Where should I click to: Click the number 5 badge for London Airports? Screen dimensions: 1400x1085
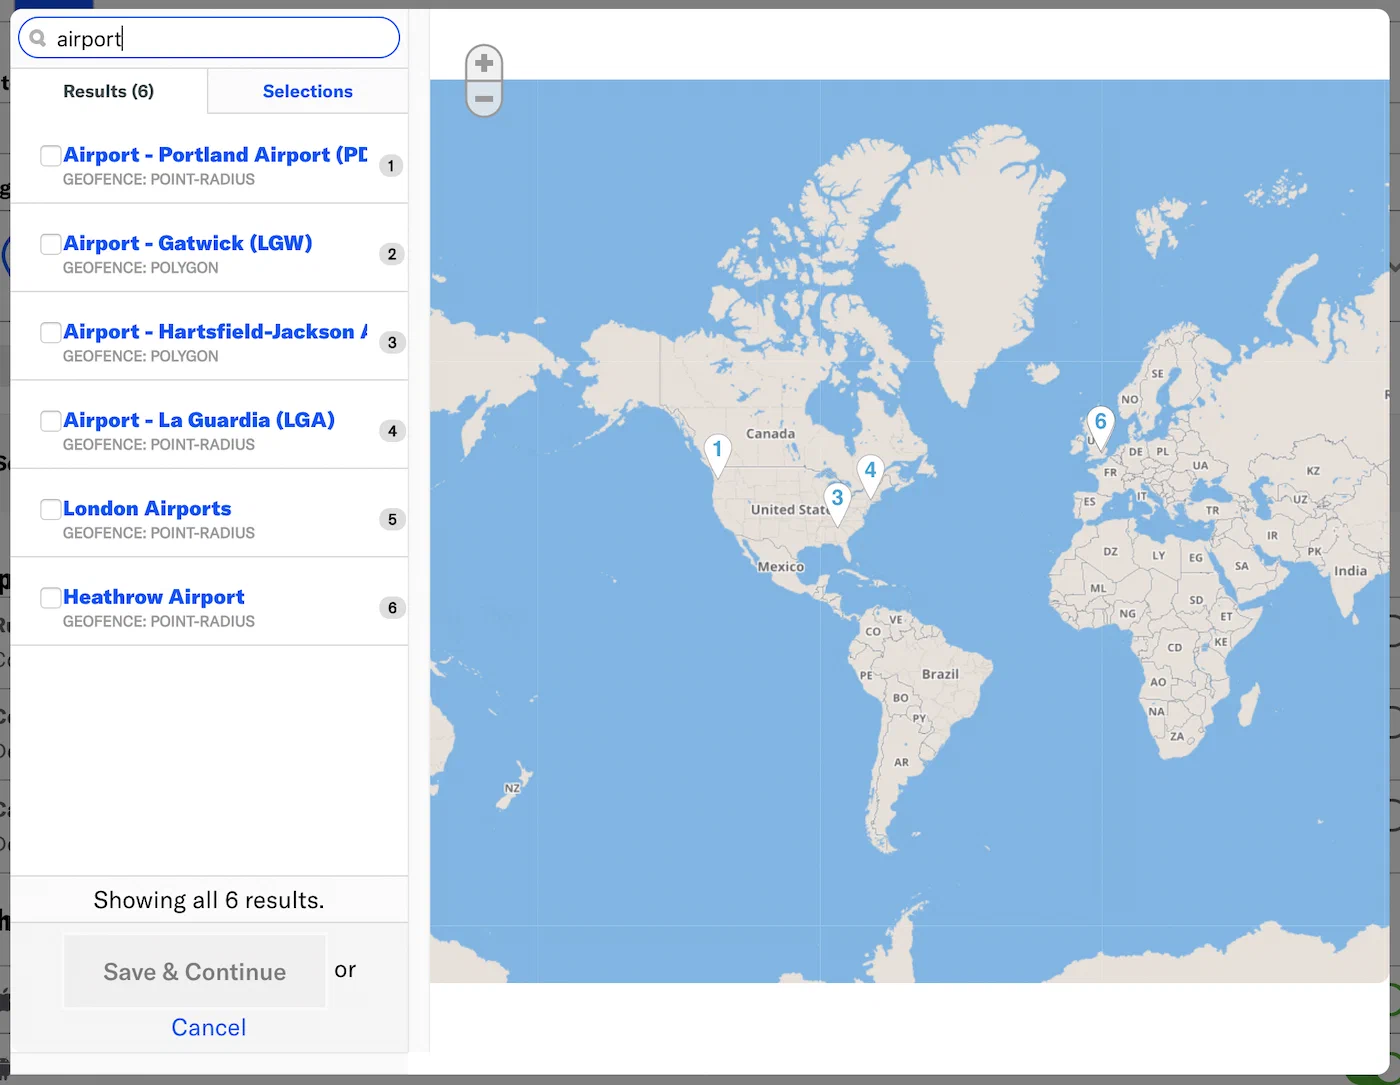392,519
